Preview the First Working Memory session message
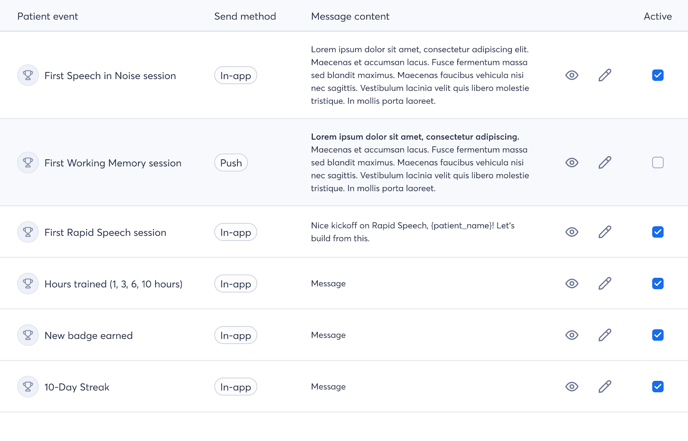The image size is (688, 441). click(x=572, y=163)
